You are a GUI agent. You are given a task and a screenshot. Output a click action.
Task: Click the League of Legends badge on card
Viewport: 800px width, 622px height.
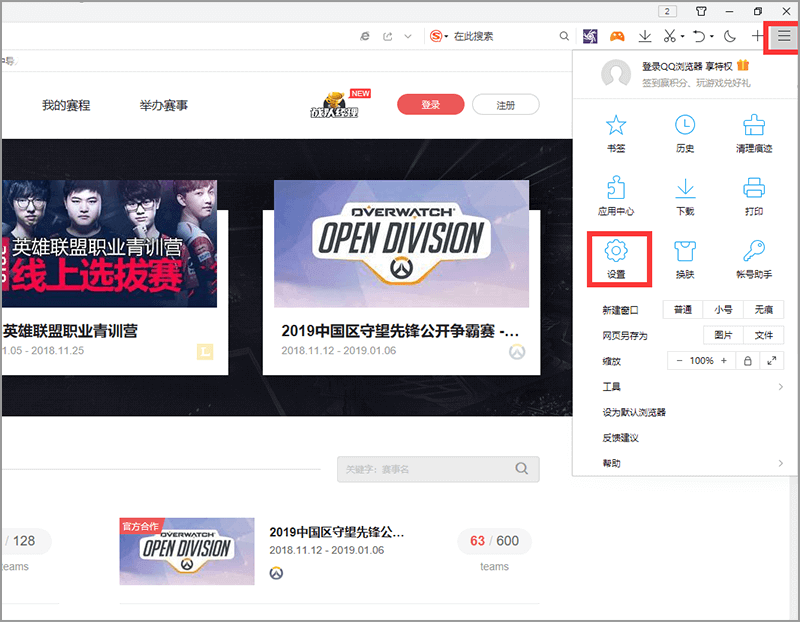(205, 352)
